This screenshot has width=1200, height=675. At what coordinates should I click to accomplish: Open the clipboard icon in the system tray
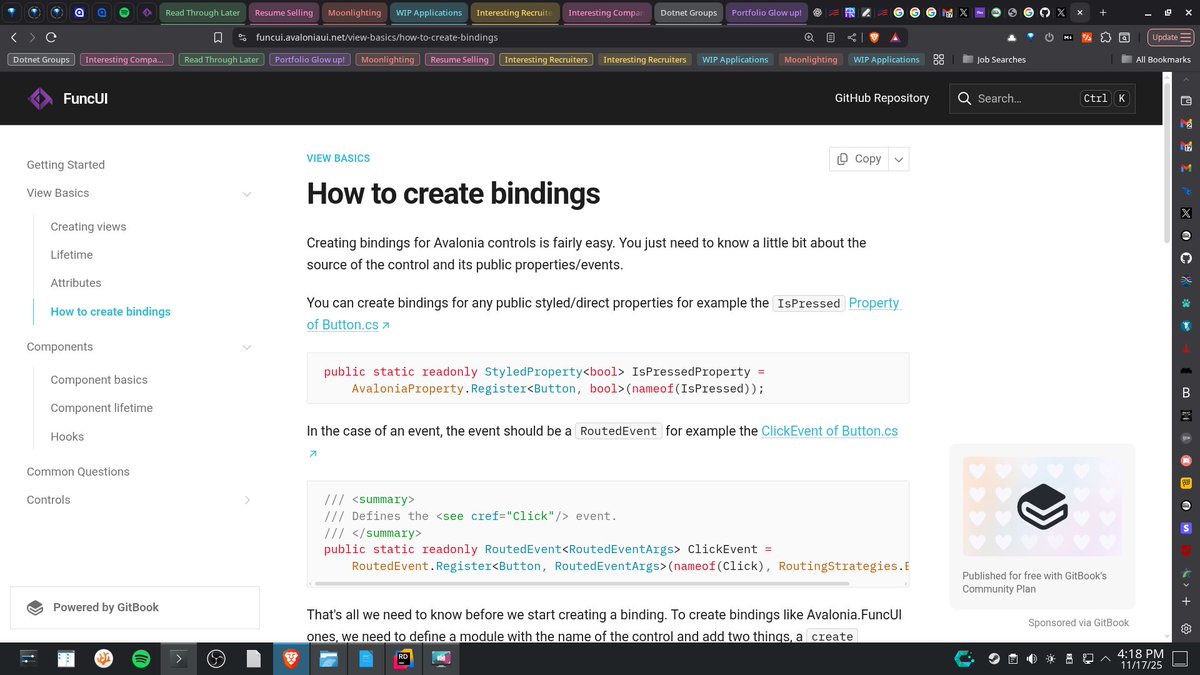(x=1012, y=659)
